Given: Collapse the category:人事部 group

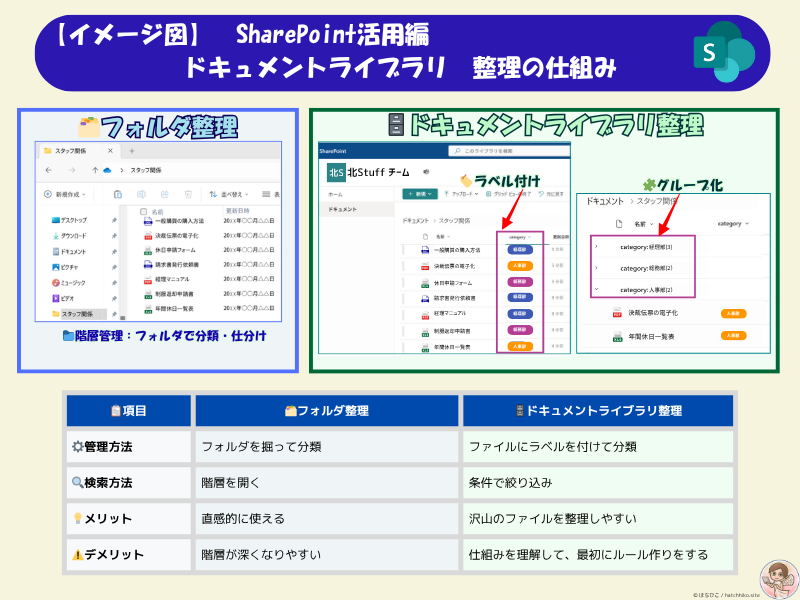Looking at the screenshot, I should pos(597,290).
